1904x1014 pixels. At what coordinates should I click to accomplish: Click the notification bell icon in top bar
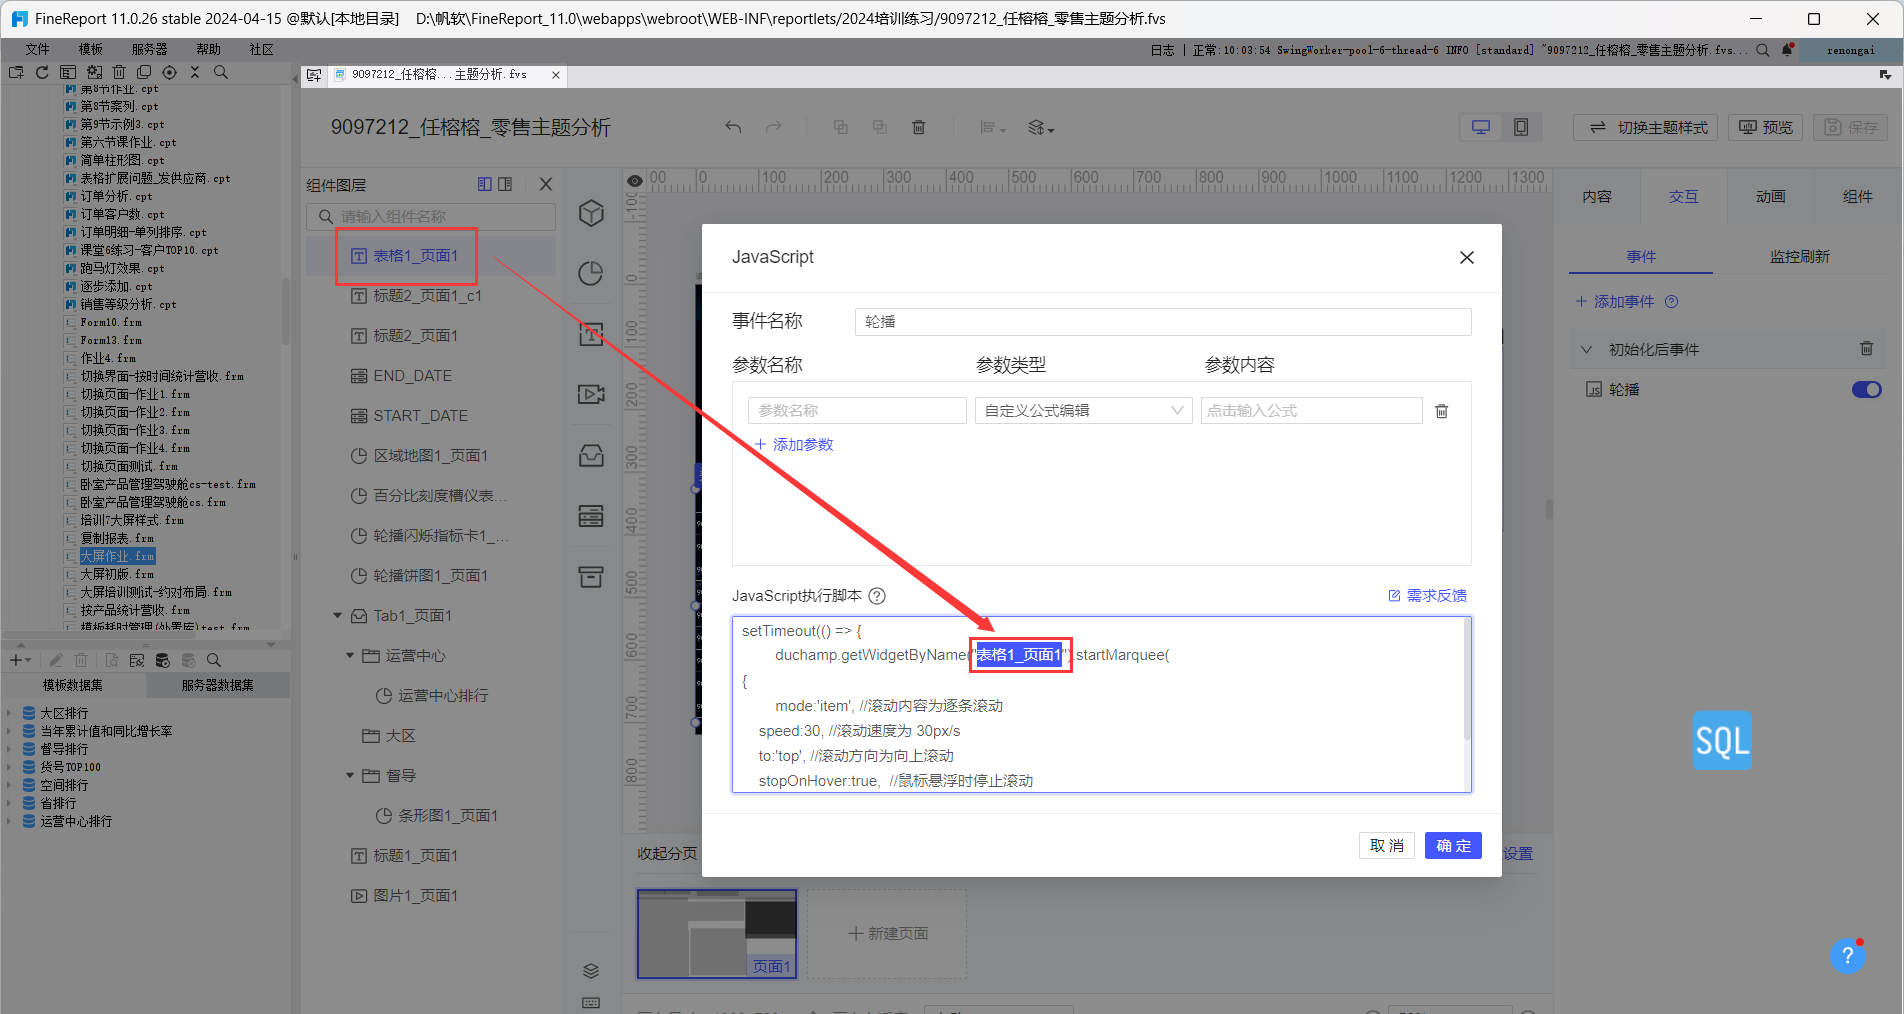[x=1787, y=50]
